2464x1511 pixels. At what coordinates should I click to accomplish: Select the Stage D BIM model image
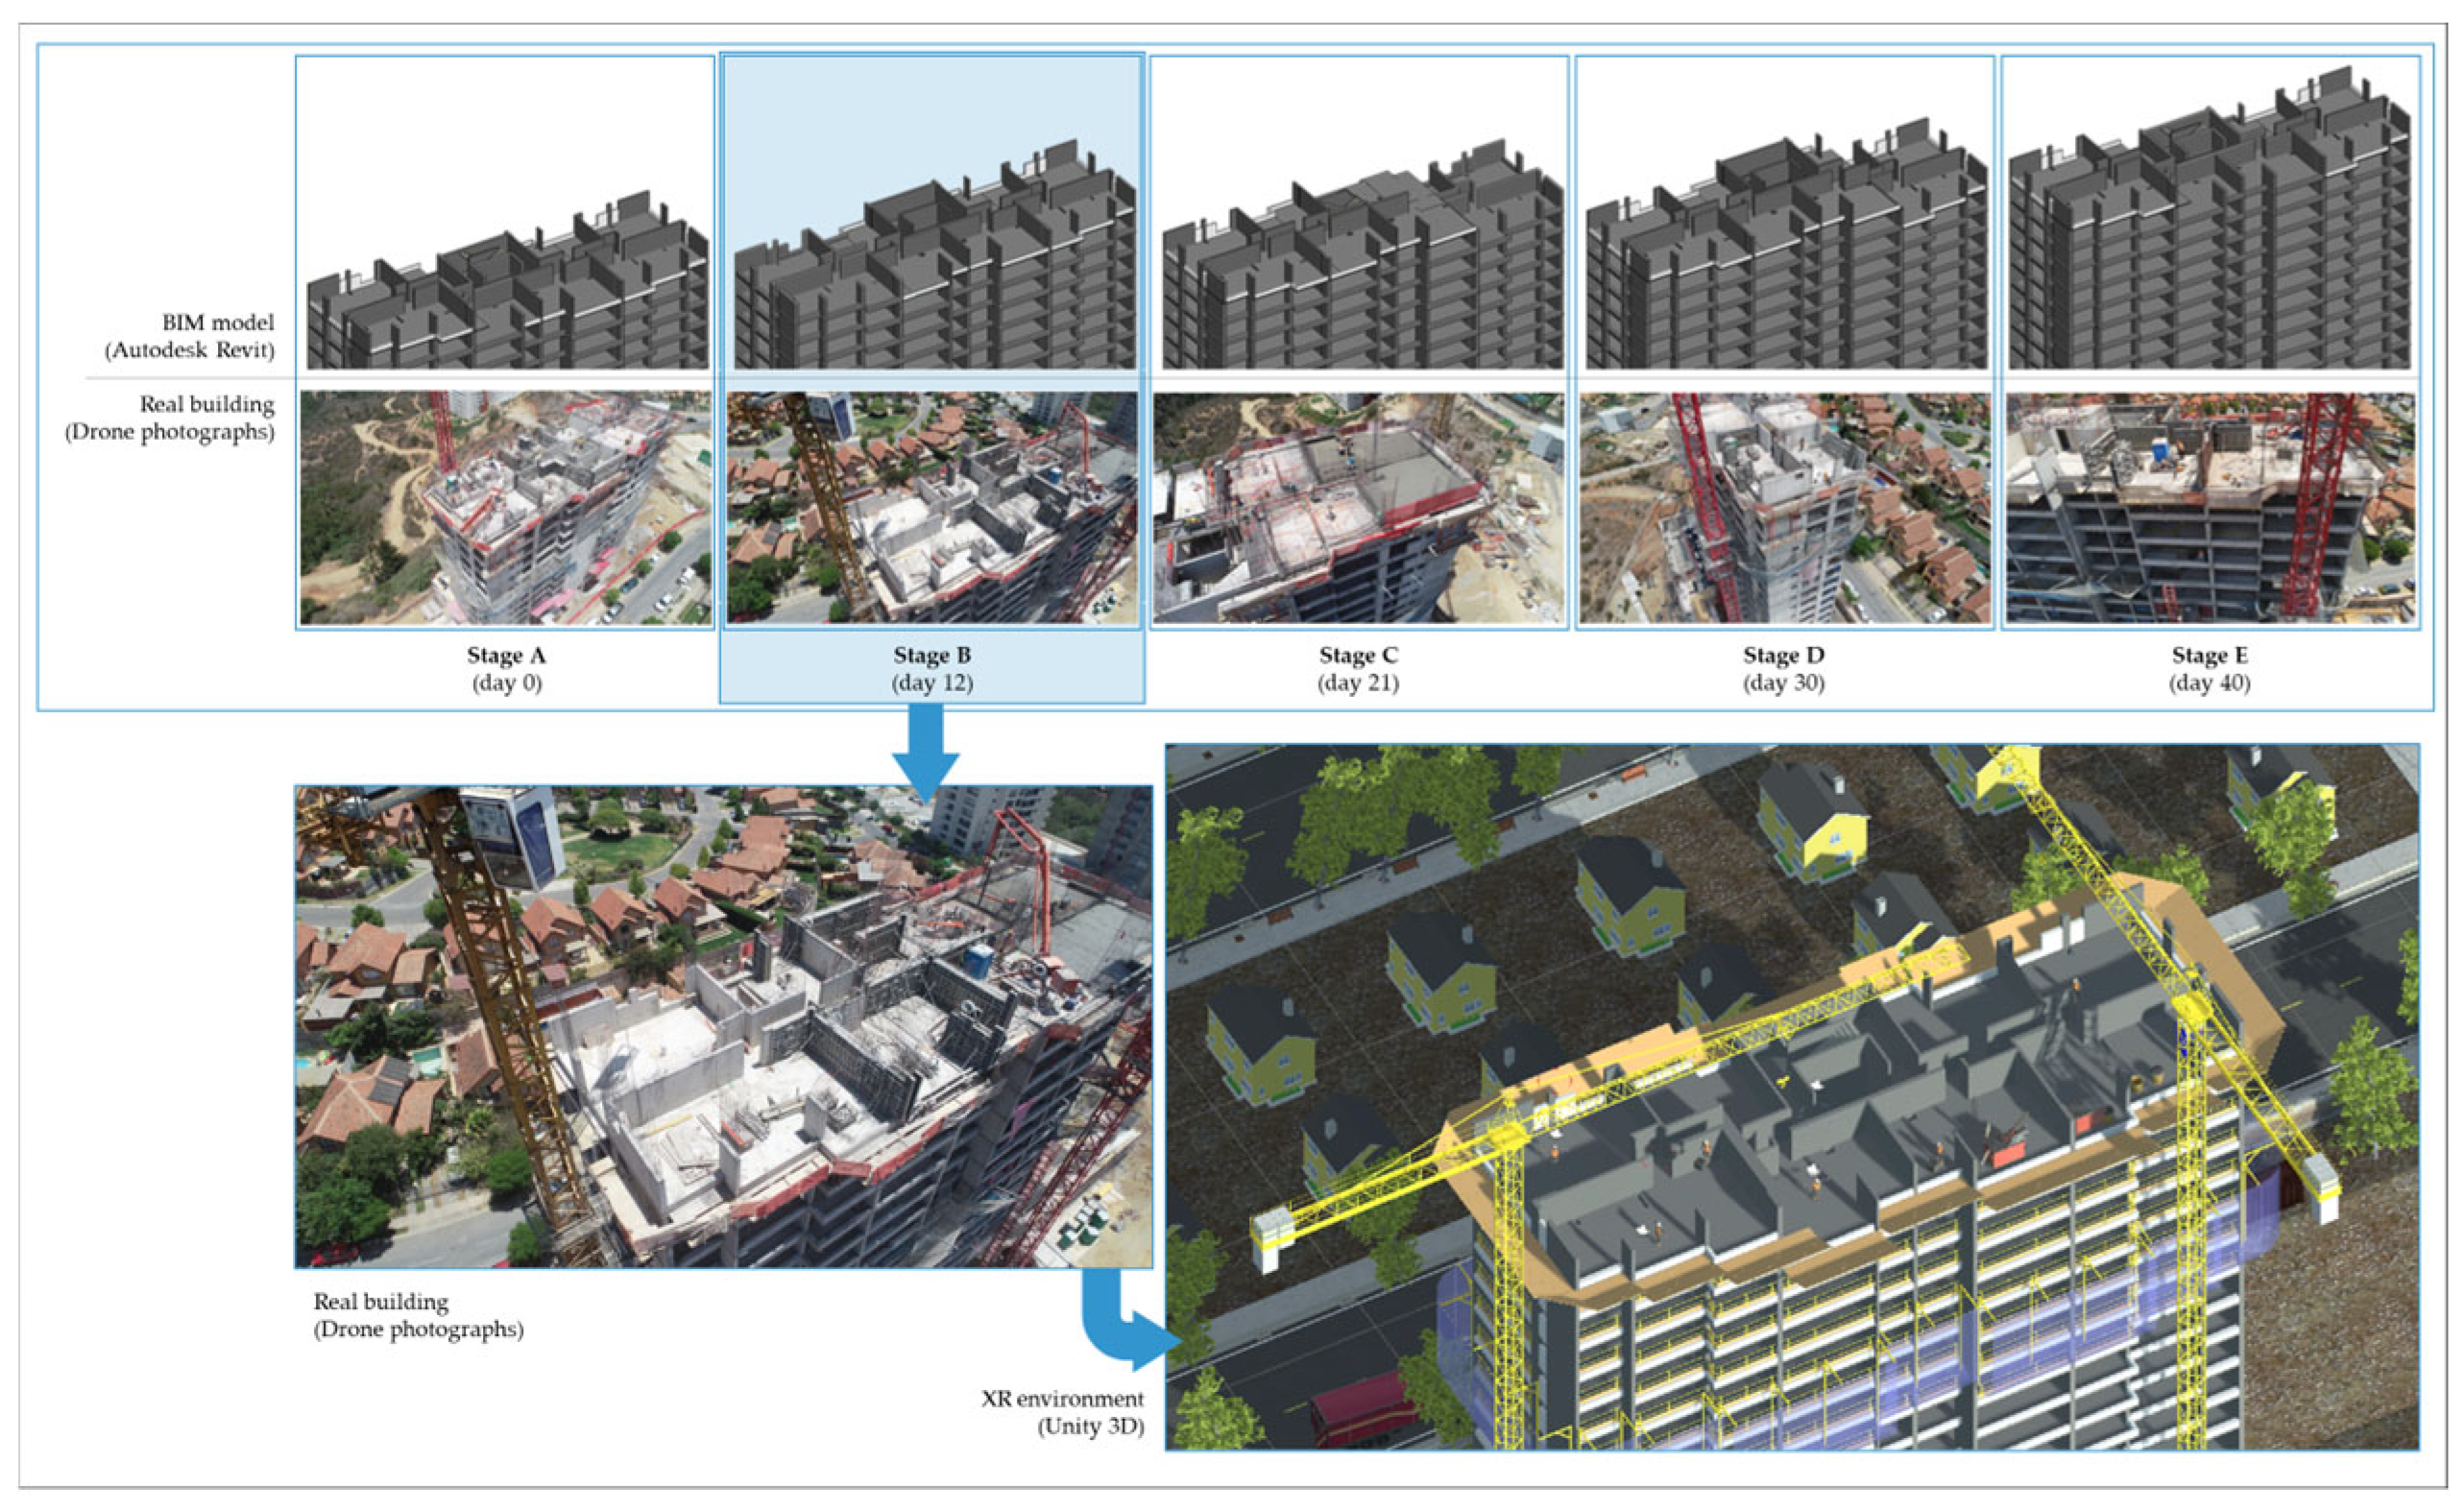pyautogui.click(x=1786, y=242)
